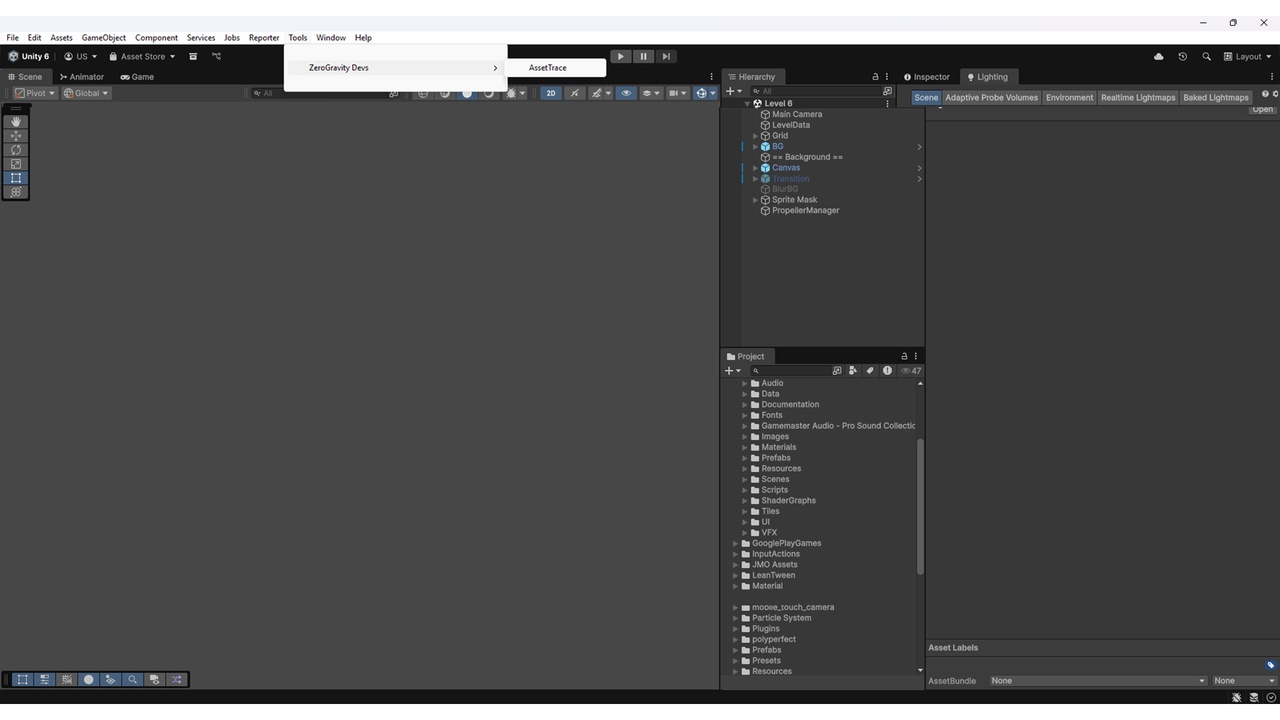Screen dimensions: 1280x720
Task: Toggle the Project panel lock
Action: click(904, 357)
